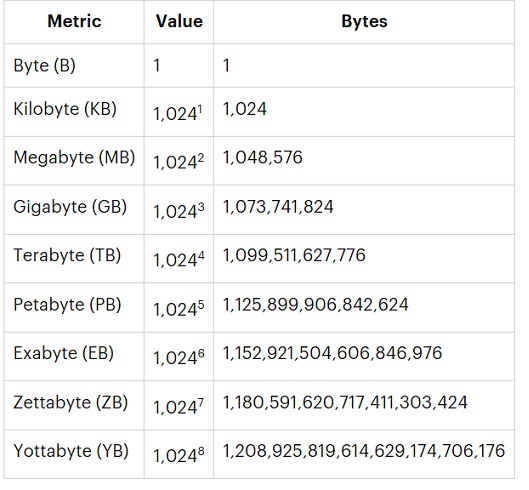The width and height of the screenshot is (529, 490).
Task: Click the 1,099,511,627,776 bytes value
Action: click(x=294, y=255)
